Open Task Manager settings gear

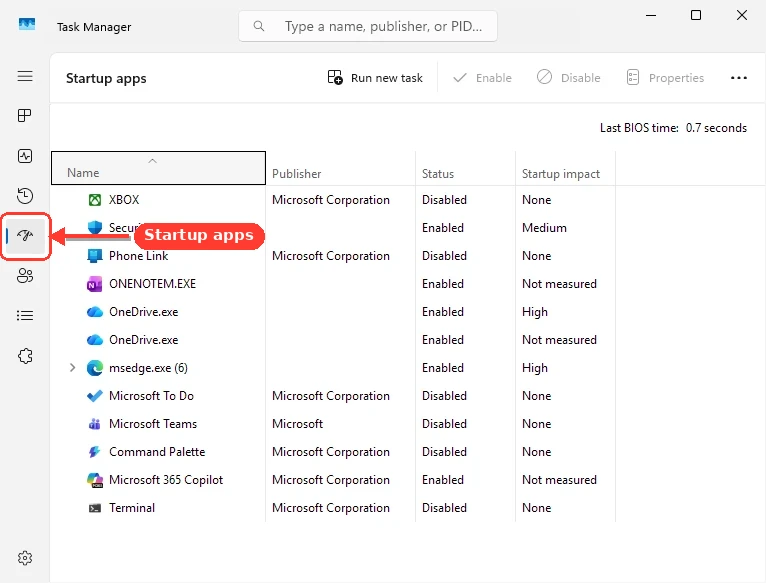[25, 558]
